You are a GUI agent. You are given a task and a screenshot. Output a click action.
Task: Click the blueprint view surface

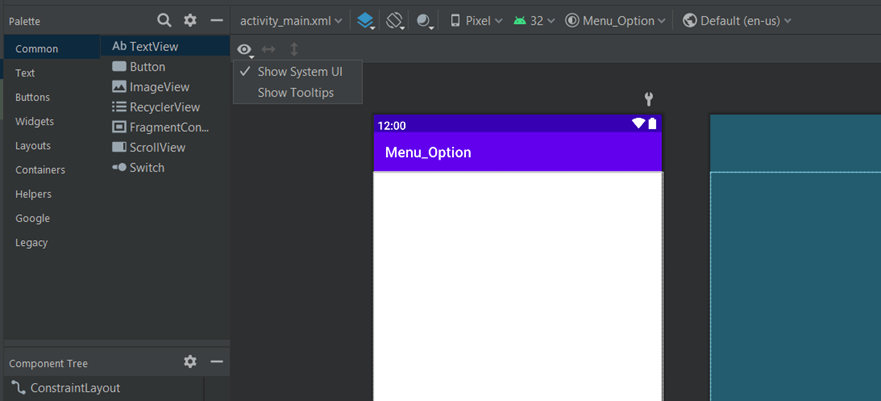[795, 258]
